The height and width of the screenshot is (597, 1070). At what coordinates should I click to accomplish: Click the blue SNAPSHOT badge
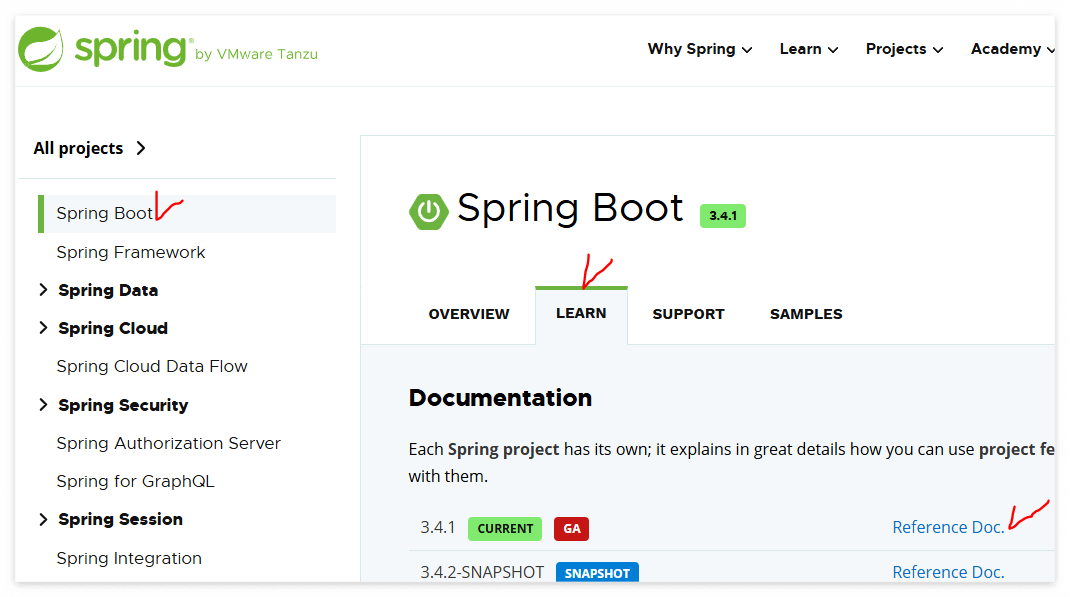[x=597, y=572]
